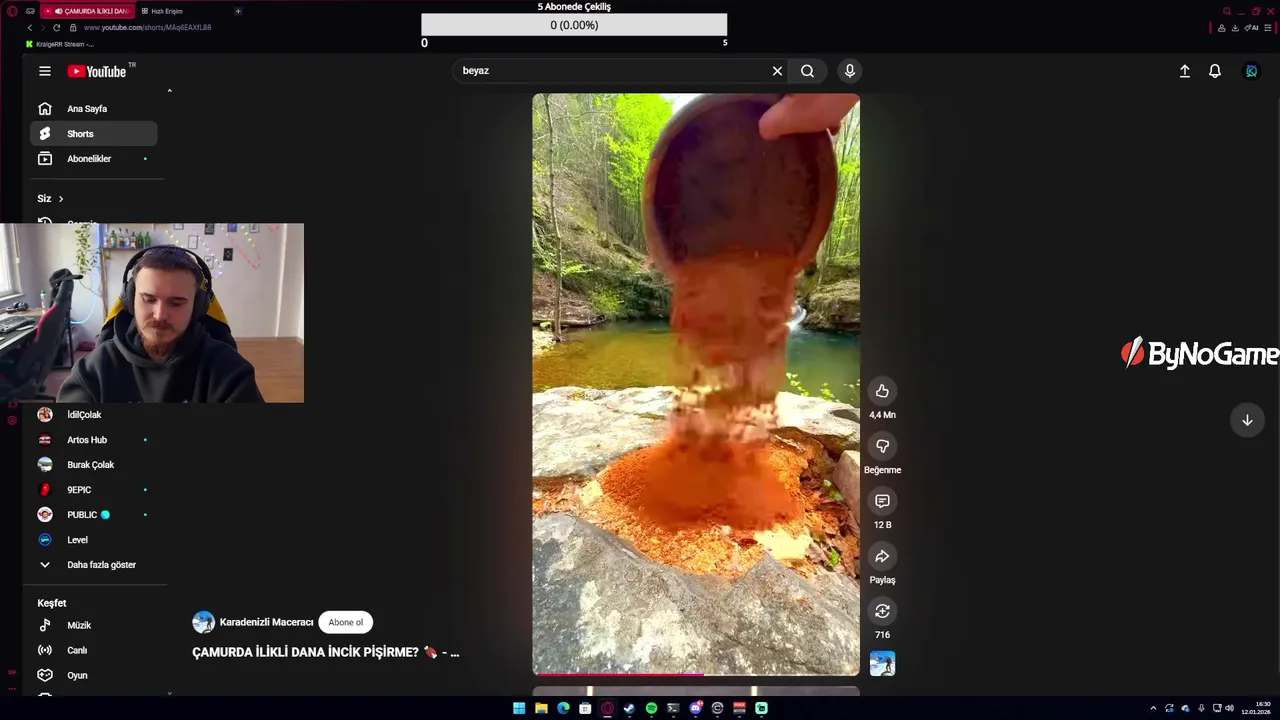
Task: Expand Daha fazla göster subscriptions
Action: [94, 565]
